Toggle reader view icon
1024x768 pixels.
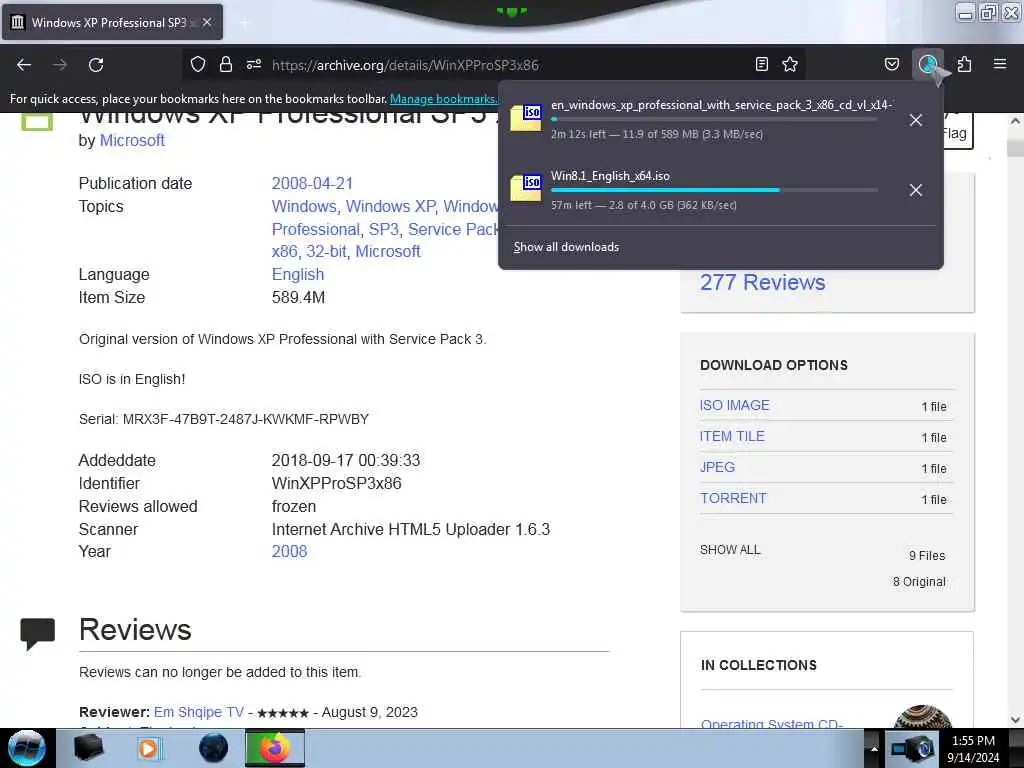(x=761, y=64)
